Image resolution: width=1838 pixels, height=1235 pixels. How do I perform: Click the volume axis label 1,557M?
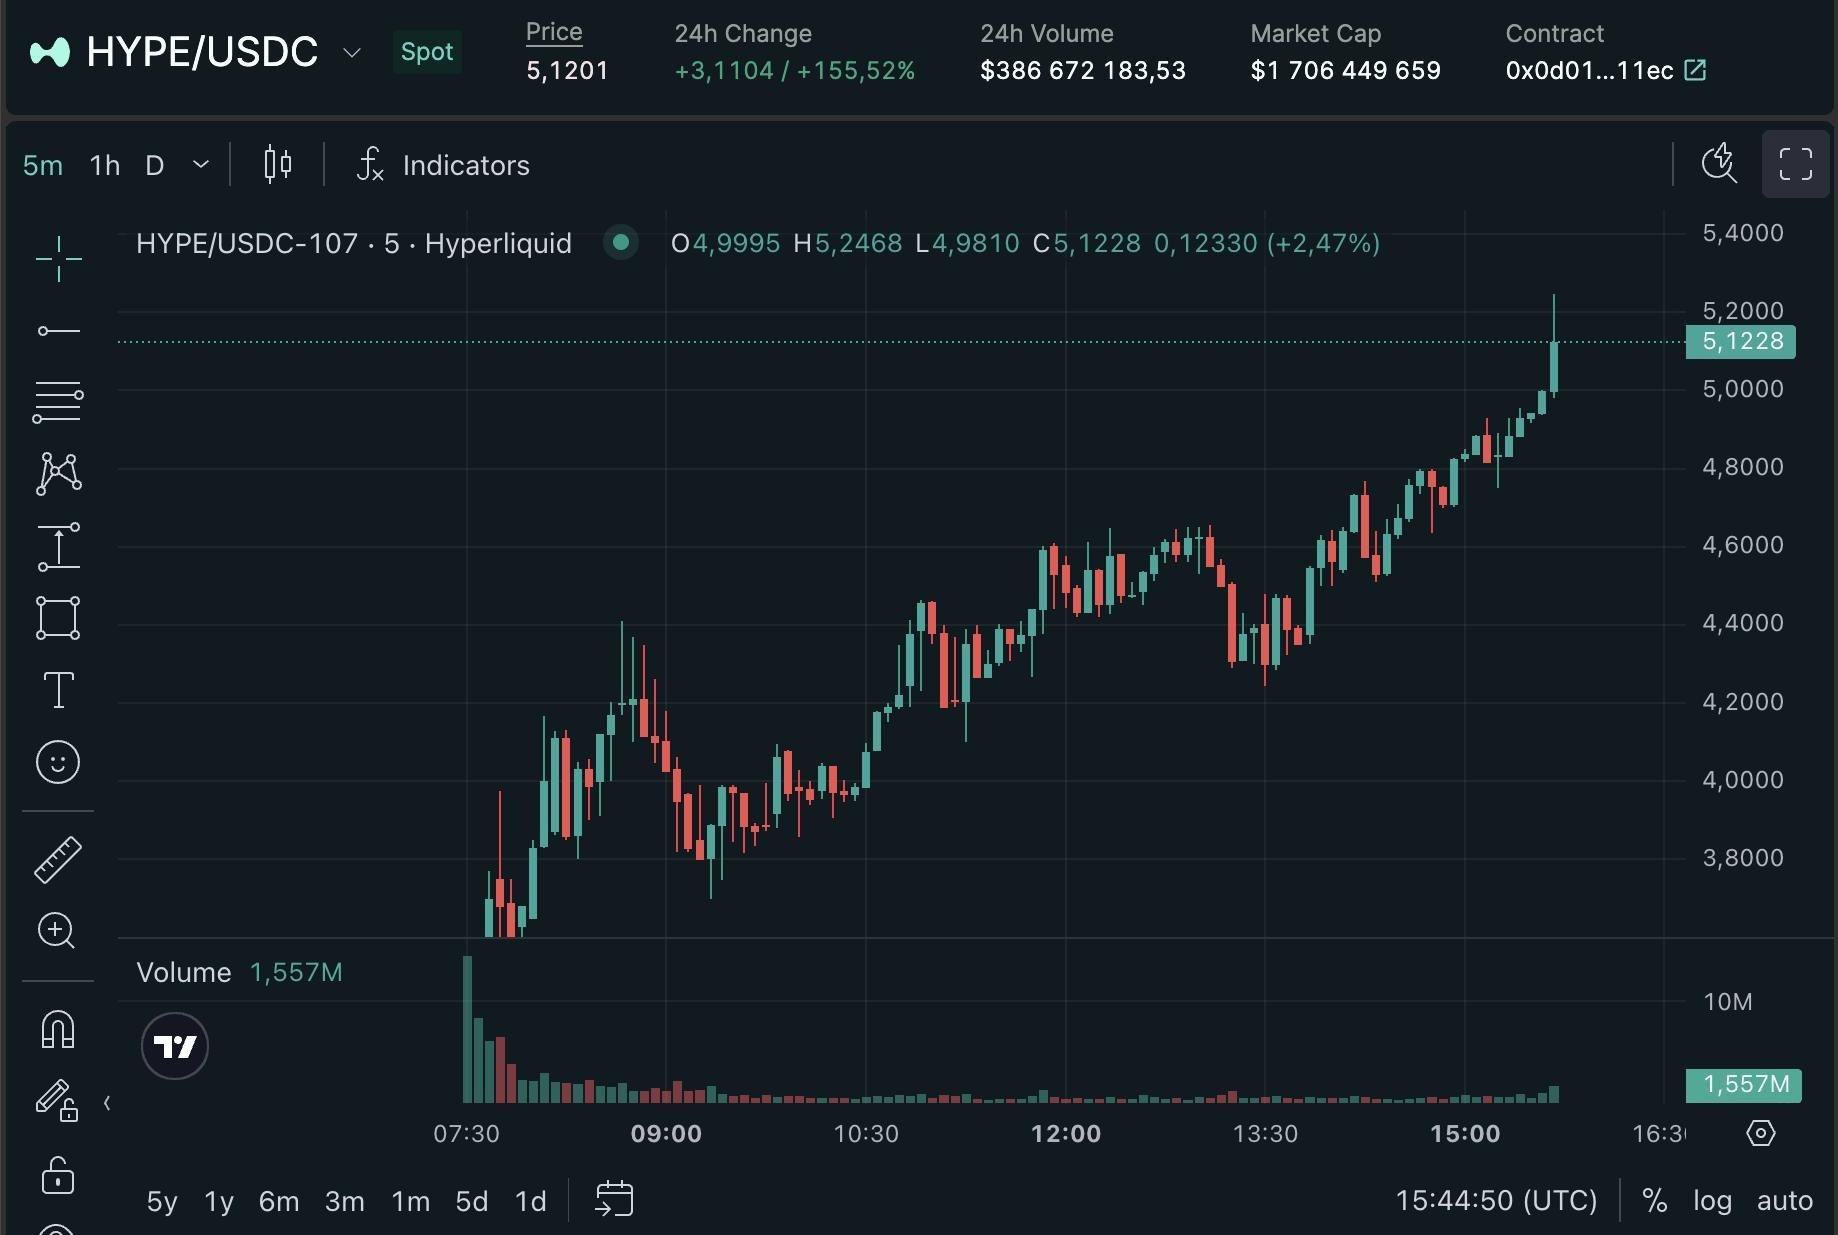(1744, 1085)
